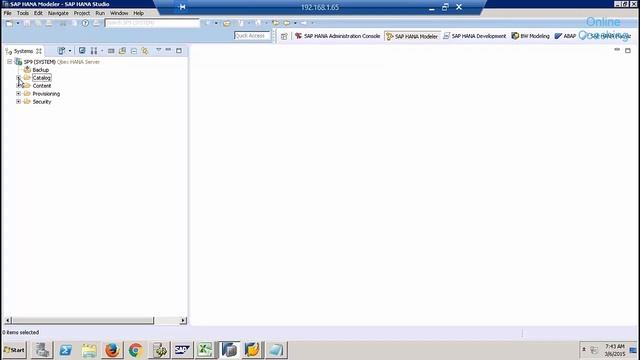
Task: Open the Navigate menu
Action: 58,13
